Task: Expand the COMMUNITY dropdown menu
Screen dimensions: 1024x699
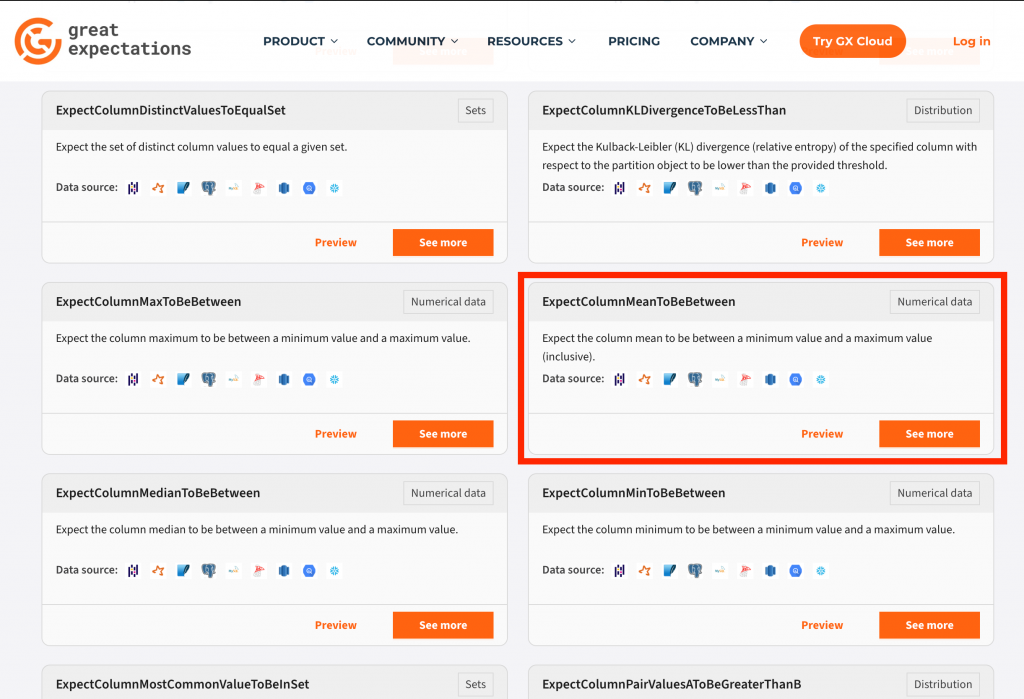Action: coord(413,41)
